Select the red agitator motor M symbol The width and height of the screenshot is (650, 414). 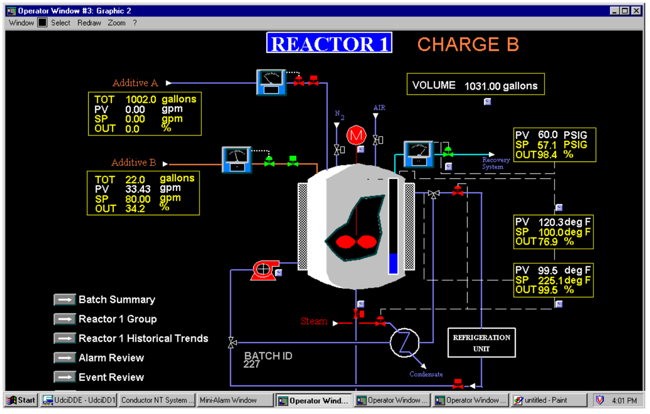coord(356,135)
